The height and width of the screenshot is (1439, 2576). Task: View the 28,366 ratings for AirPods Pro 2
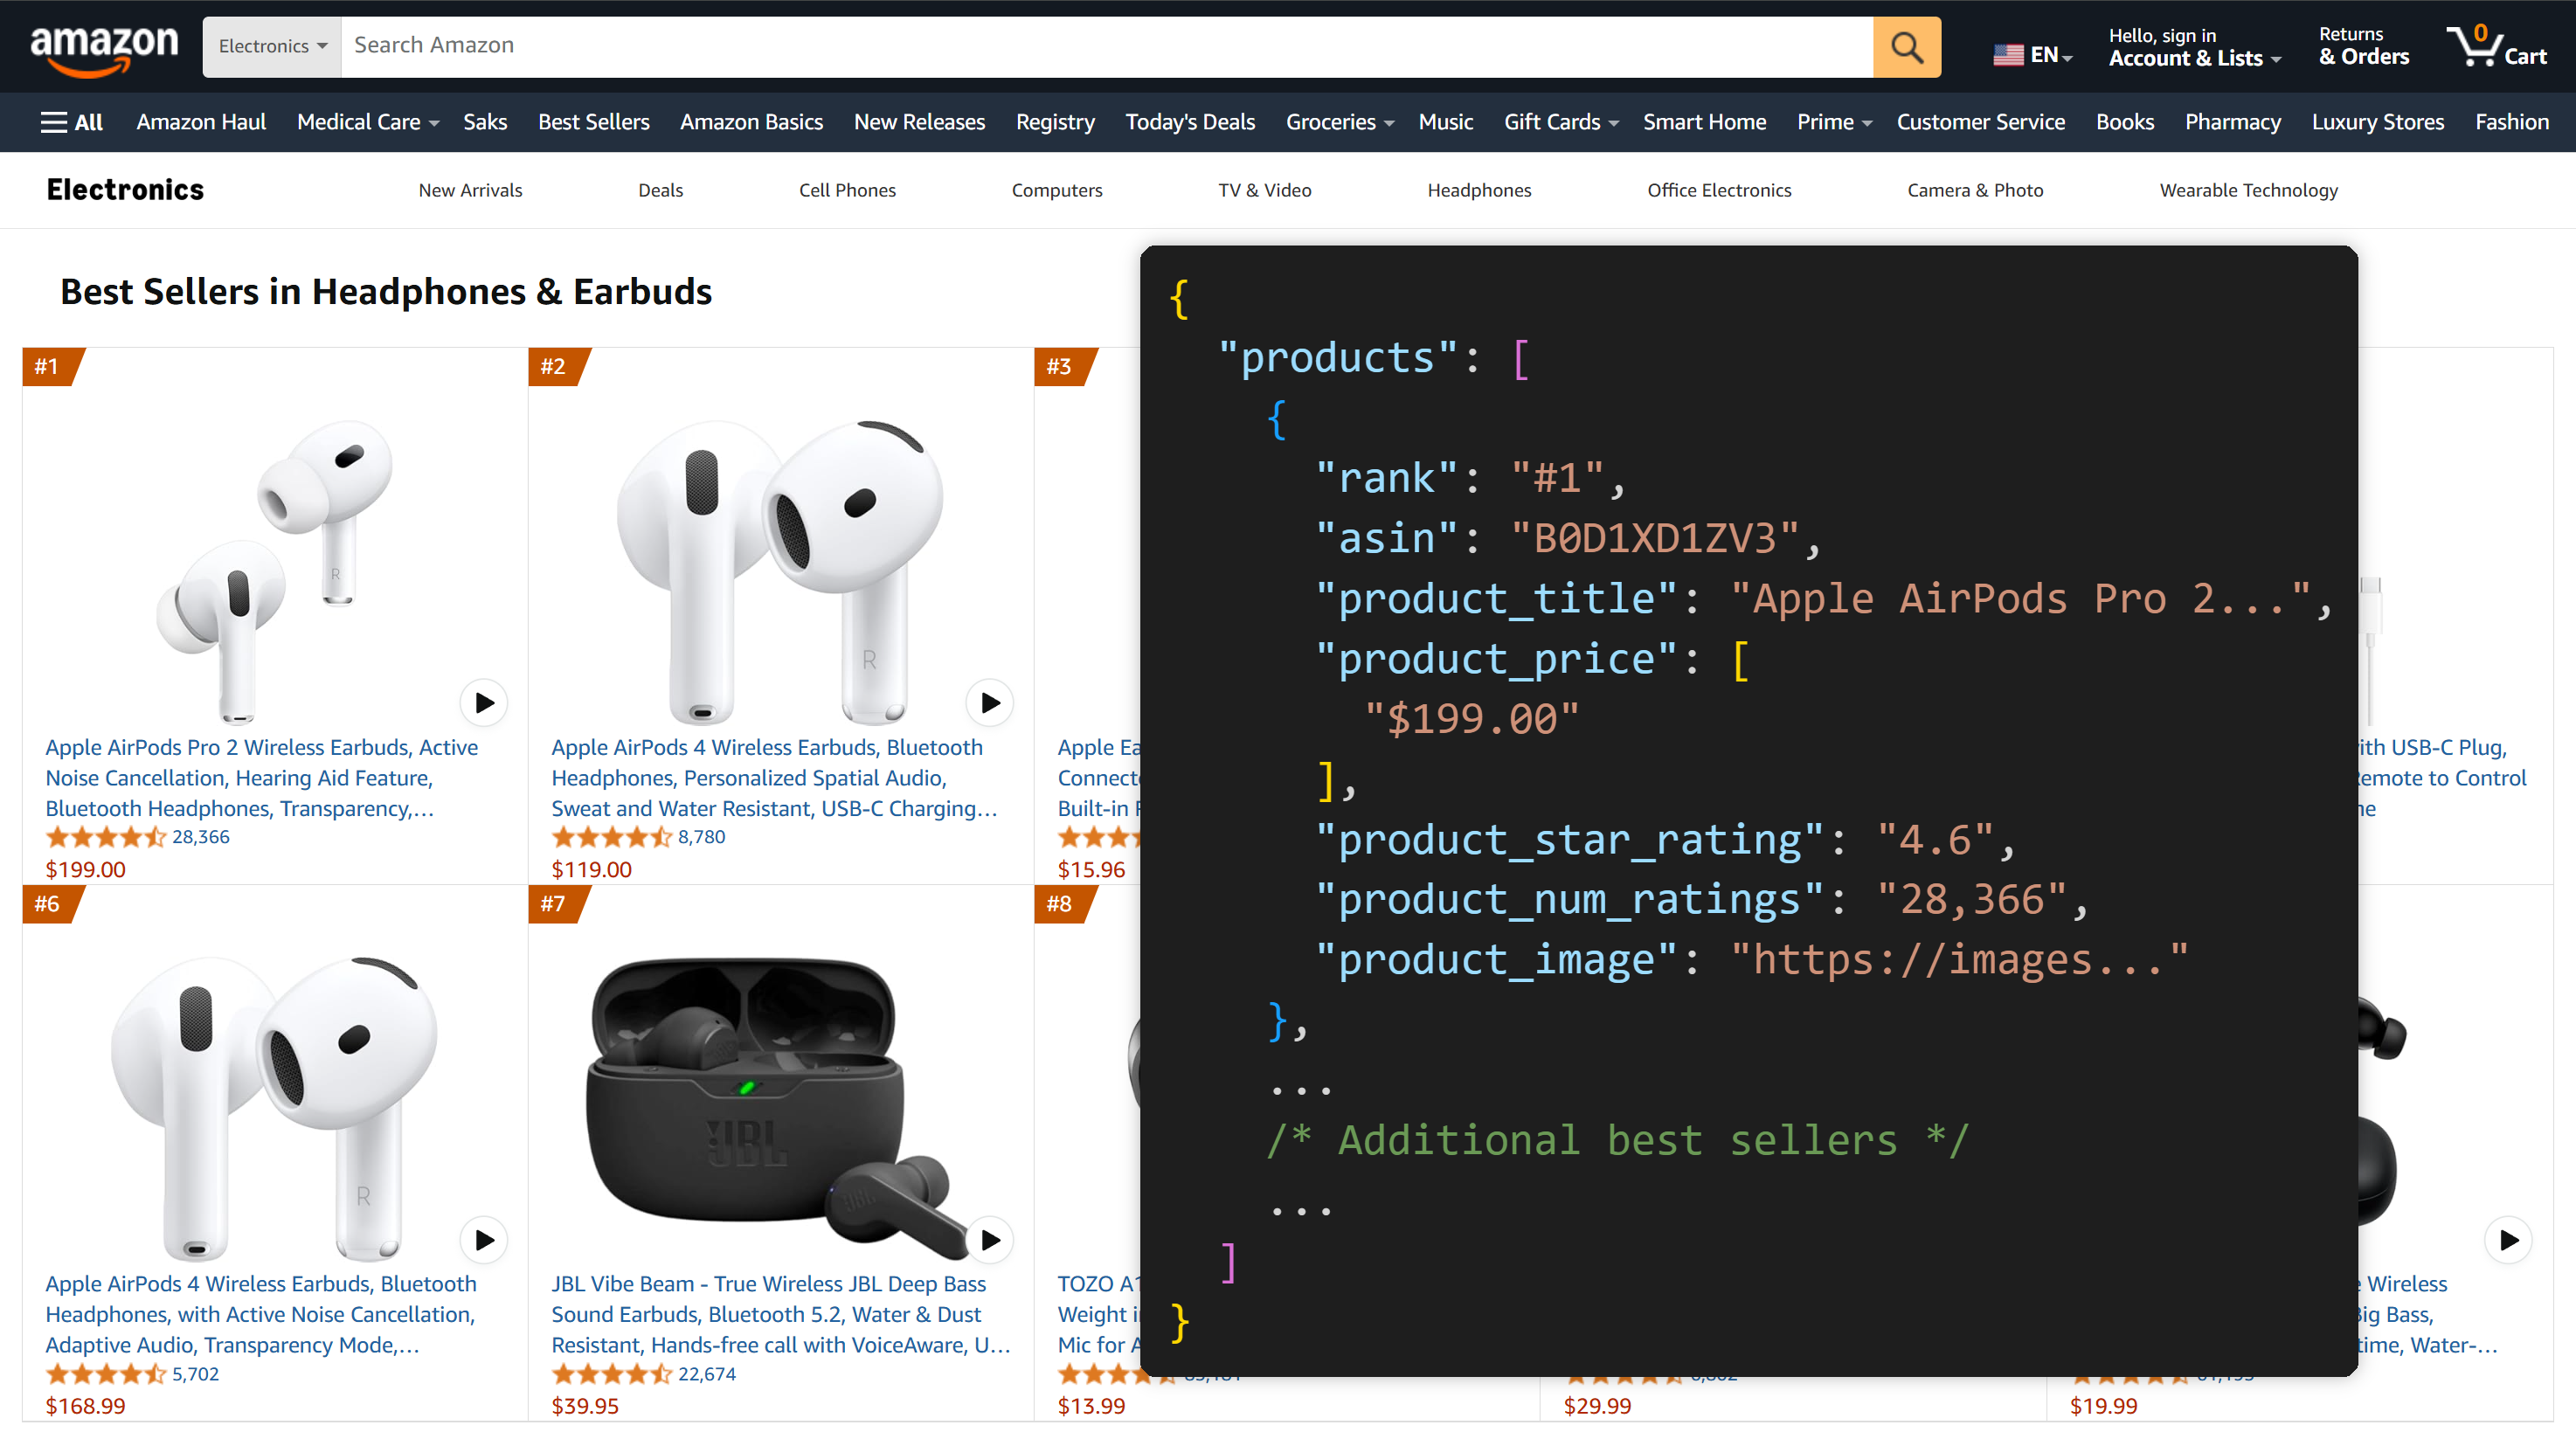199,837
